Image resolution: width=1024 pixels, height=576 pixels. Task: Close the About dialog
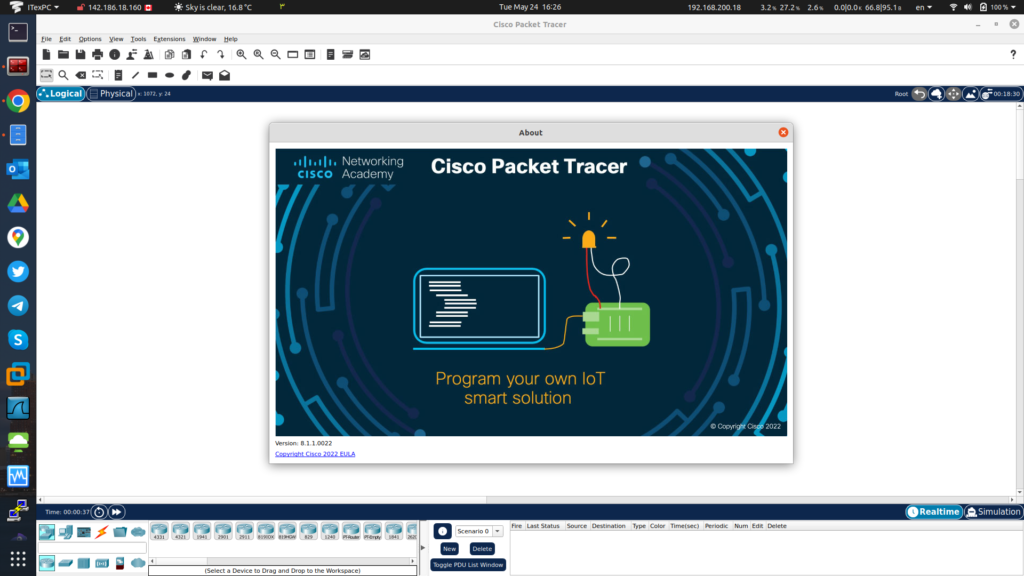(x=783, y=132)
